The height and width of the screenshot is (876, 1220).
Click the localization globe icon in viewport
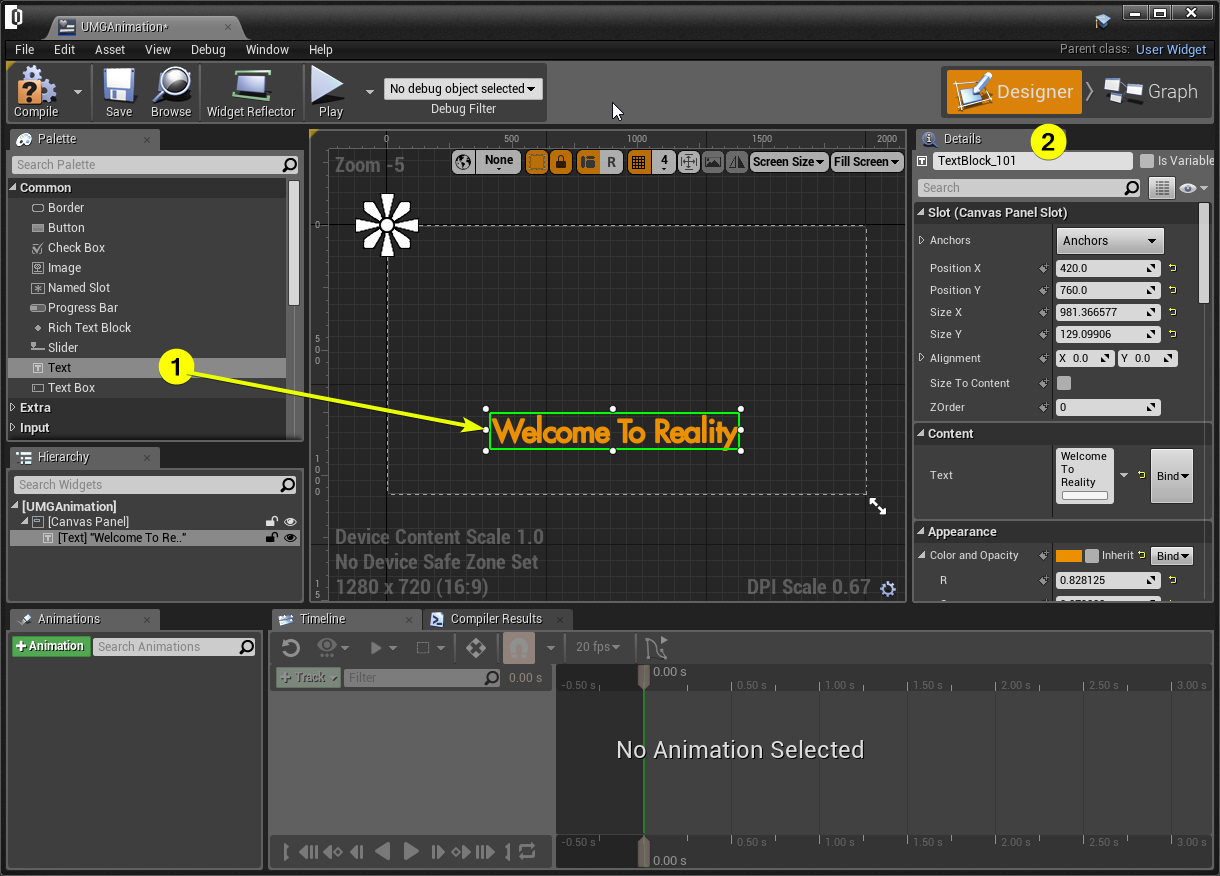462,161
